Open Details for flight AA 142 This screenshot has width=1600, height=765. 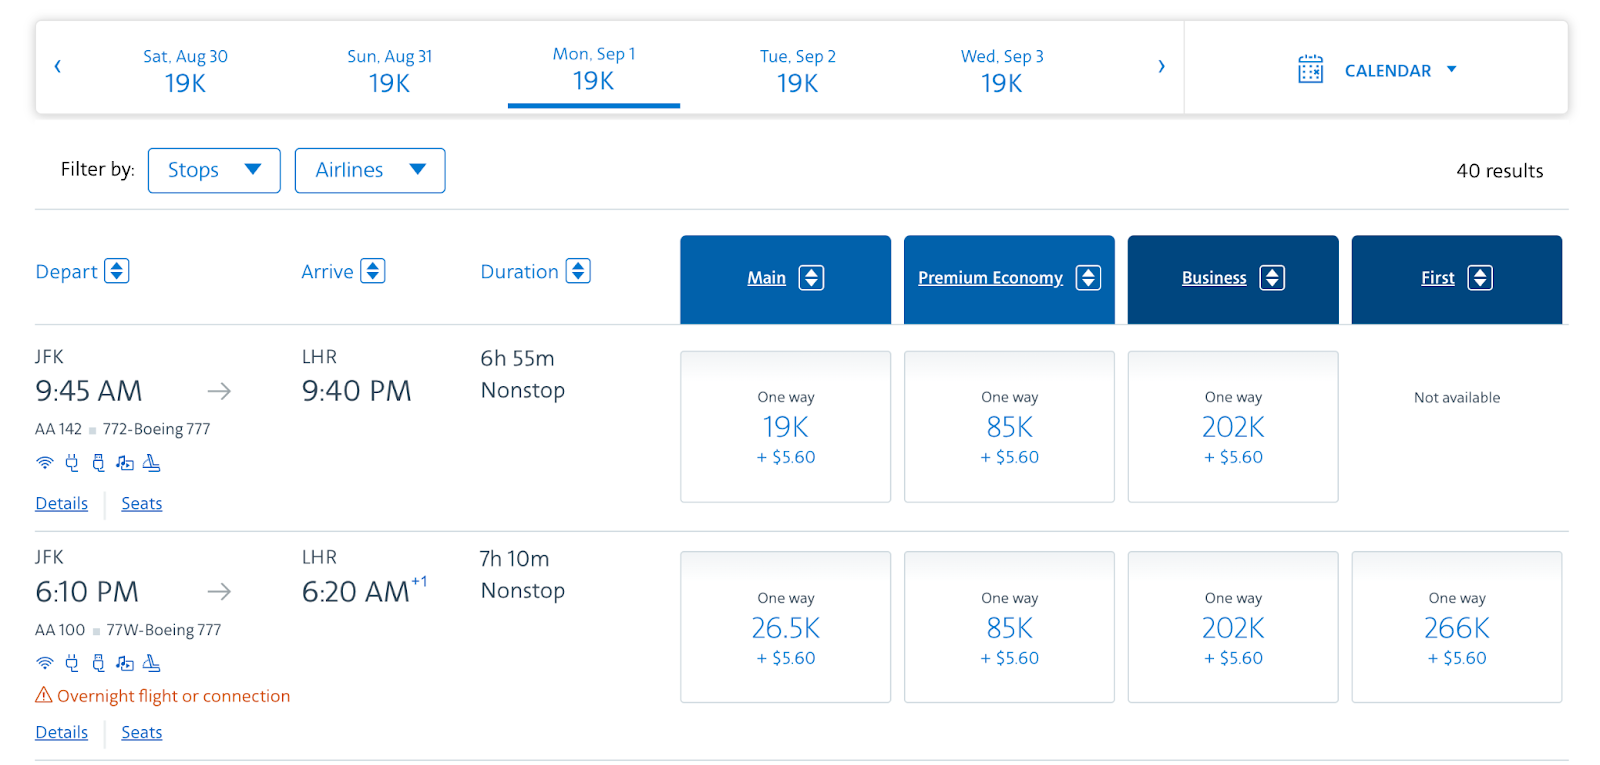[62, 504]
